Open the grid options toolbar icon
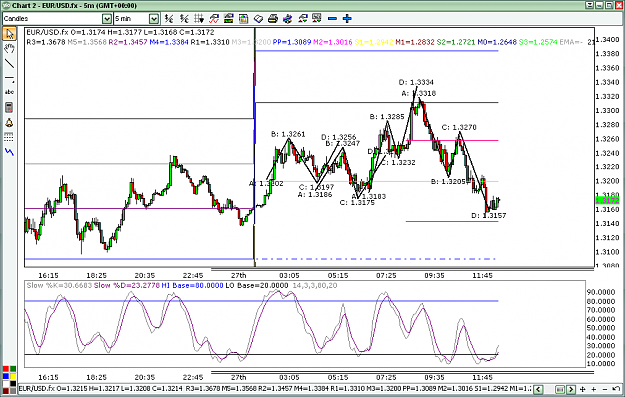The image size is (625, 397). pyautogui.click(x=199, y=18)
